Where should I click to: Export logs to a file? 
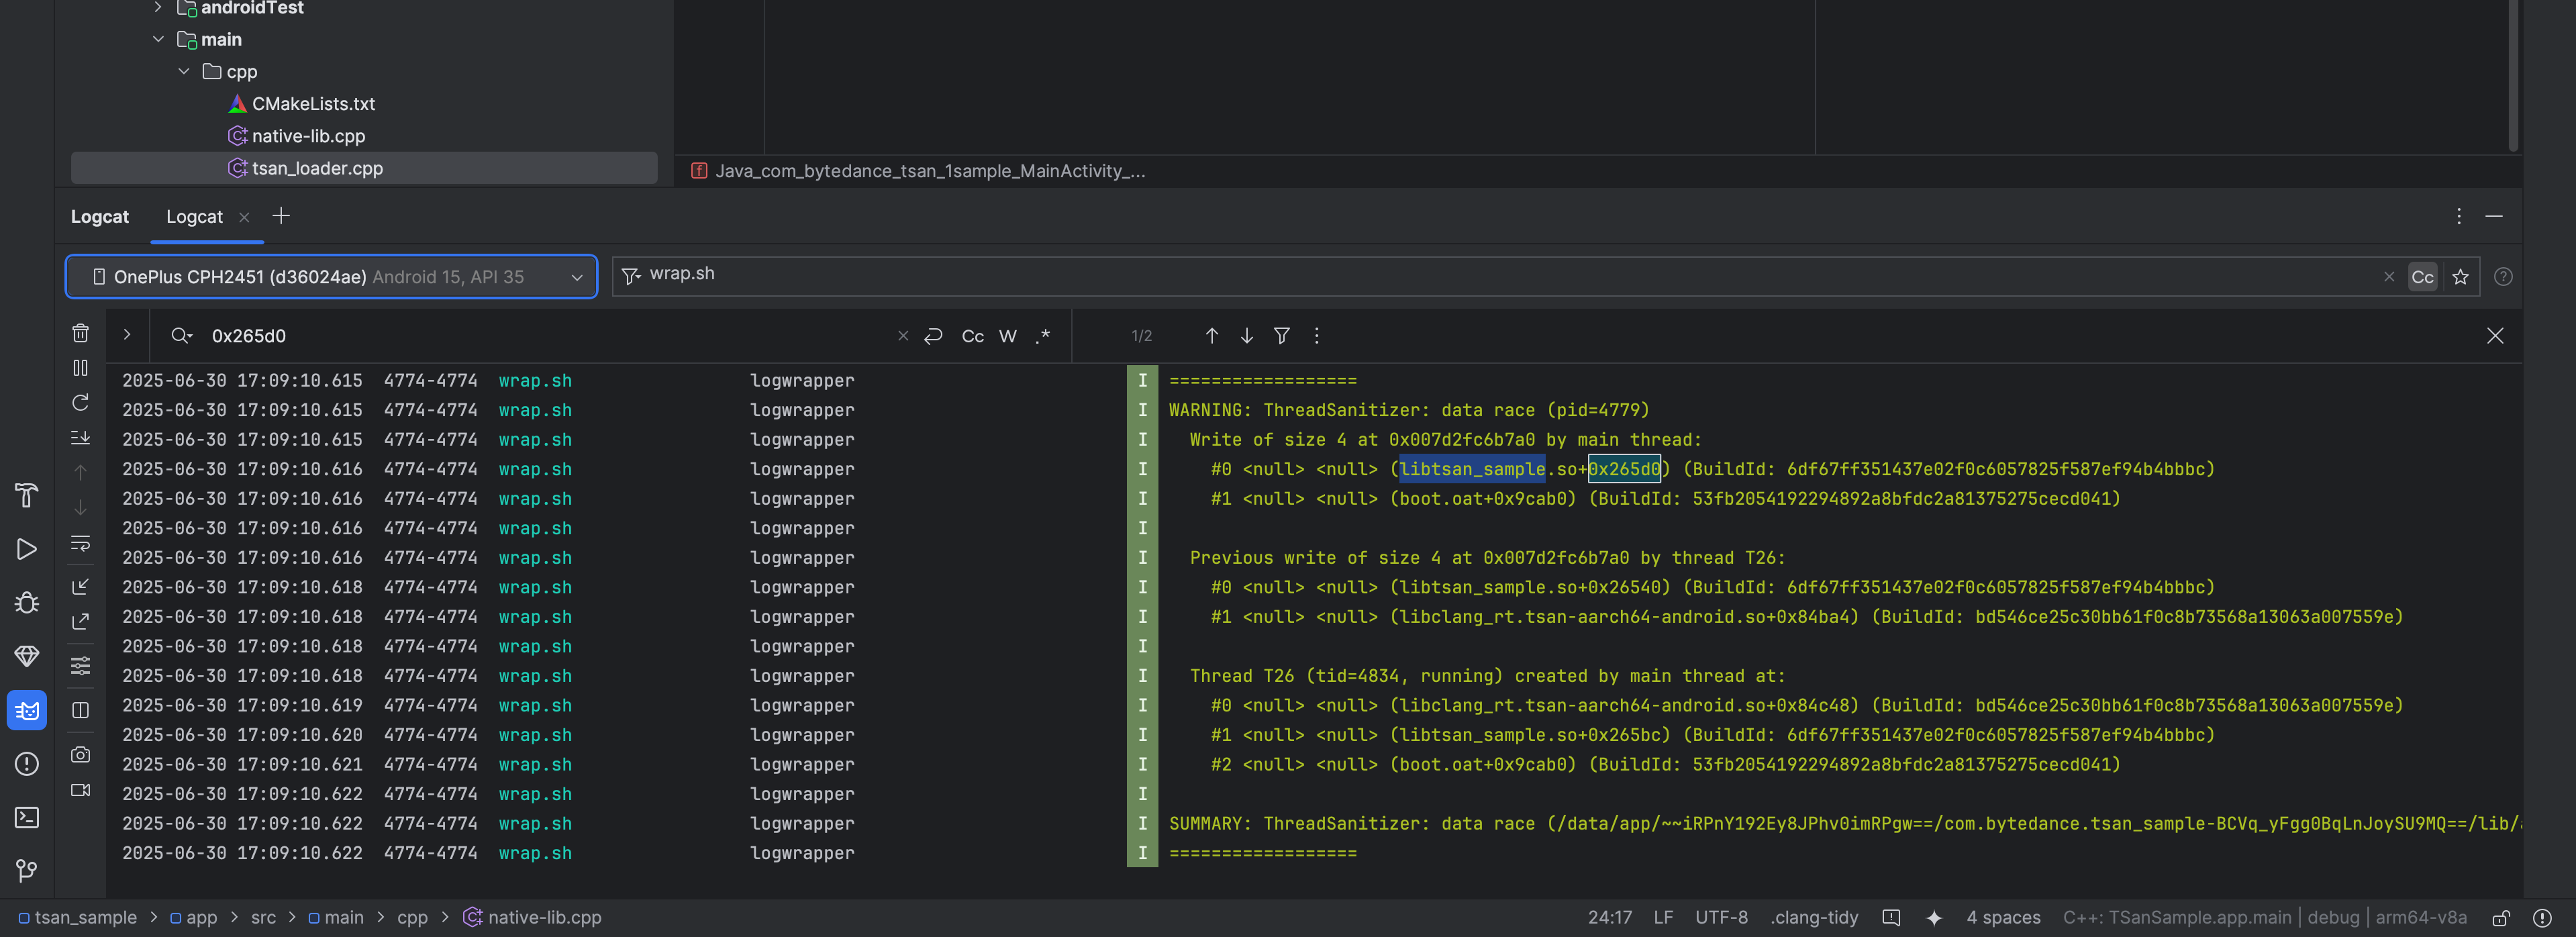click(x=81, y=622)
